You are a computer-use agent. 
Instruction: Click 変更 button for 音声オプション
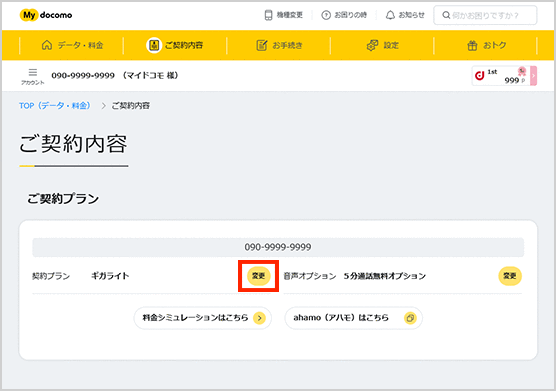[x=510, y=276]
